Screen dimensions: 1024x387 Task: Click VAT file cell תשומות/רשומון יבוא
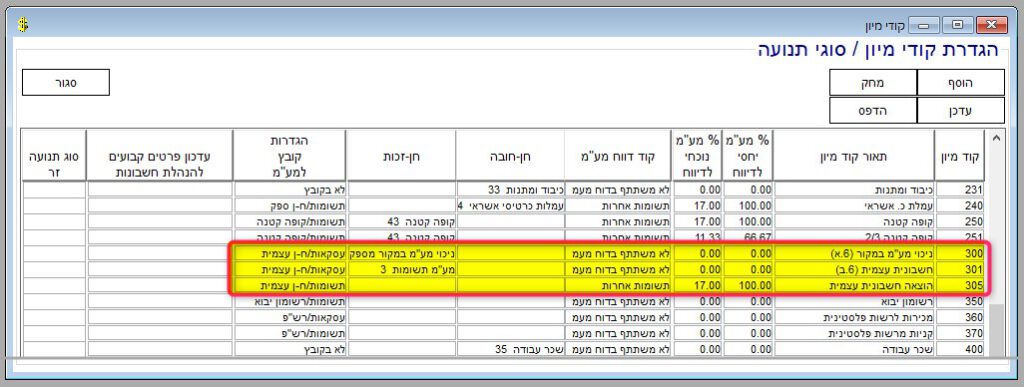tap(289, 301)
